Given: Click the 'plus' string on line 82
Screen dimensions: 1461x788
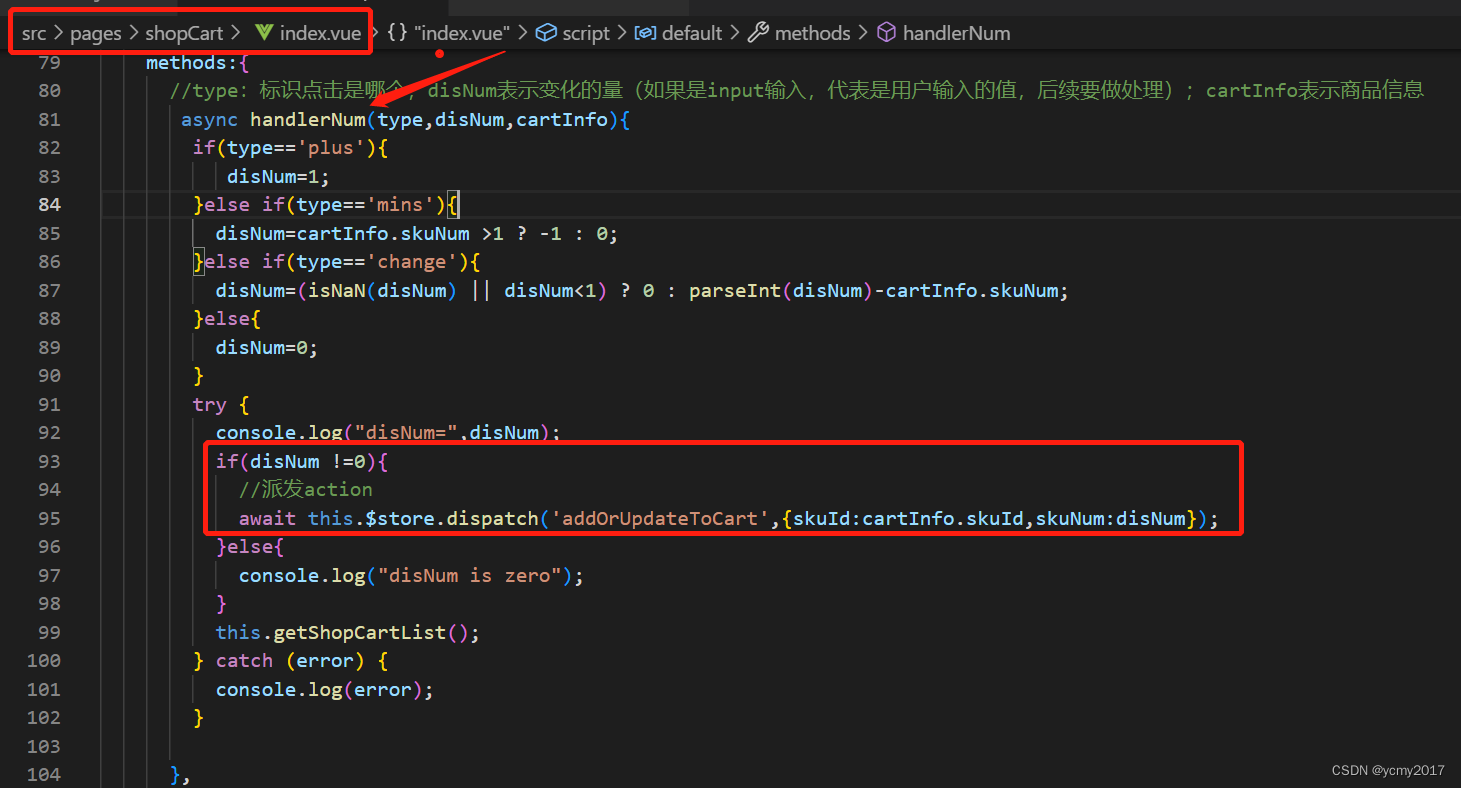Looking at the screenshot, I should (332, 147).
